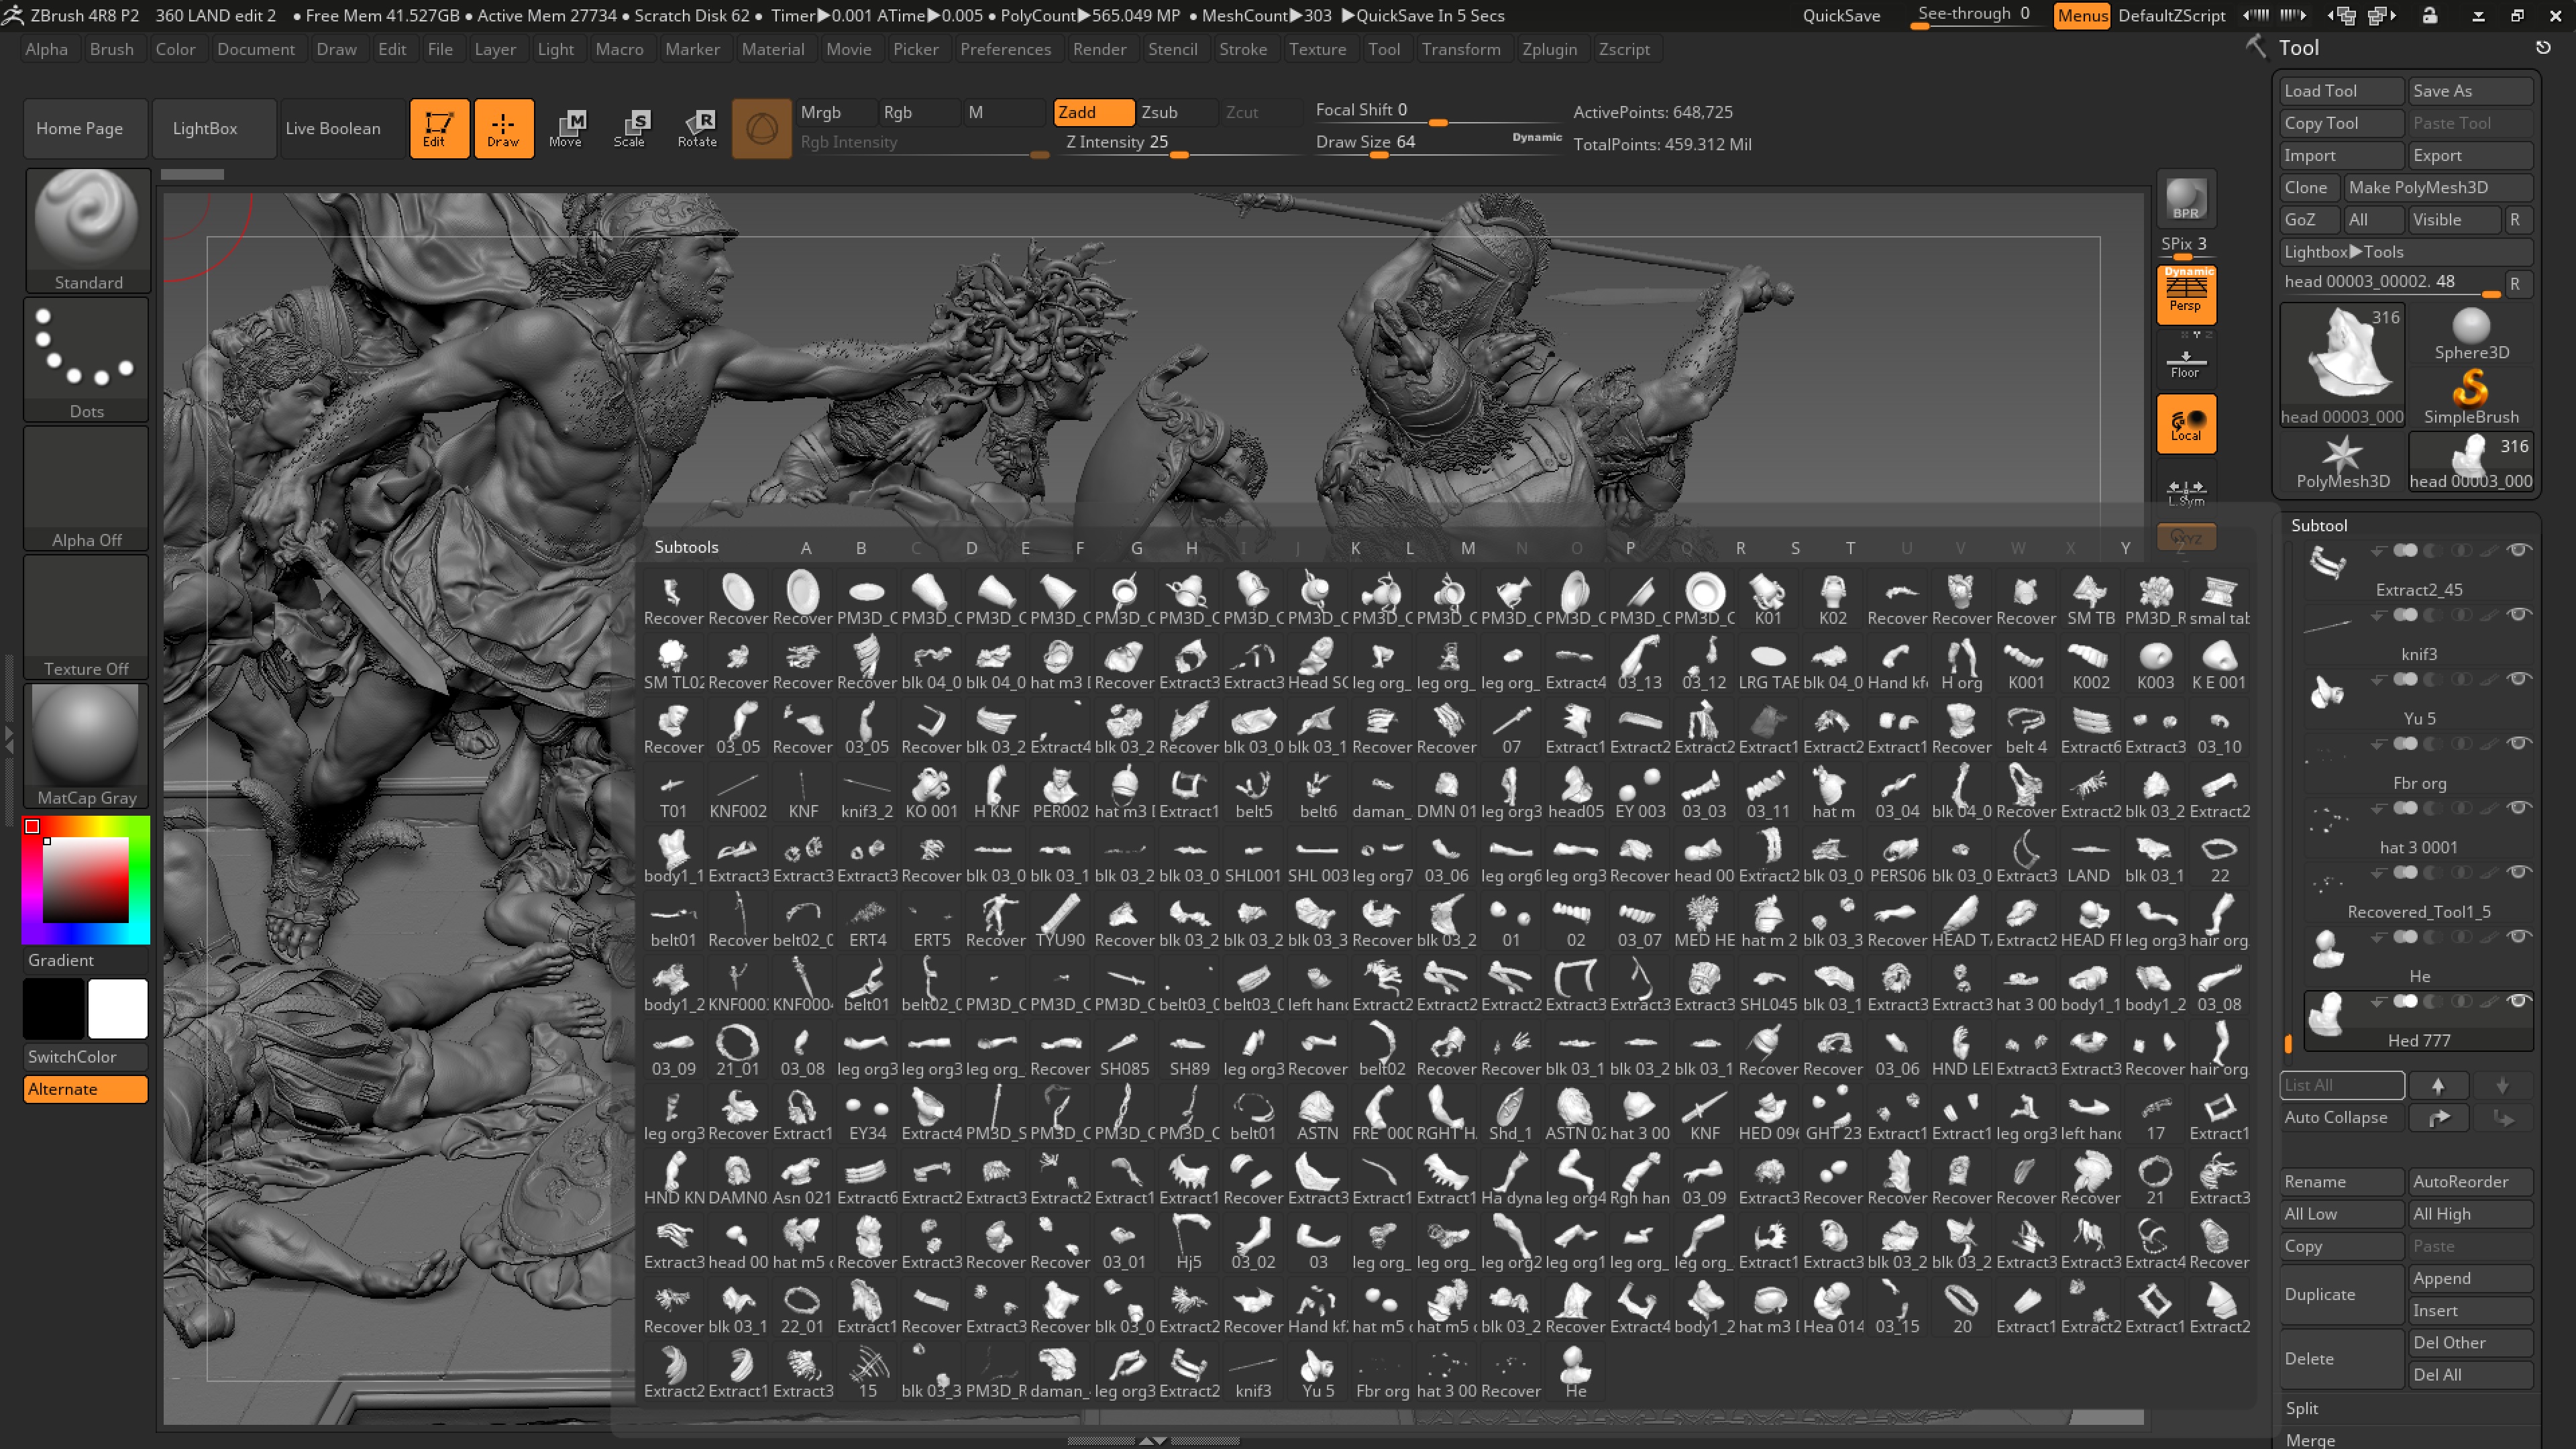Viewport: 2576px width, 1449px height.
Task: Select the SimpleBrush tool thumbnail
Action: pyautogui.click(x=2470, y=397)
